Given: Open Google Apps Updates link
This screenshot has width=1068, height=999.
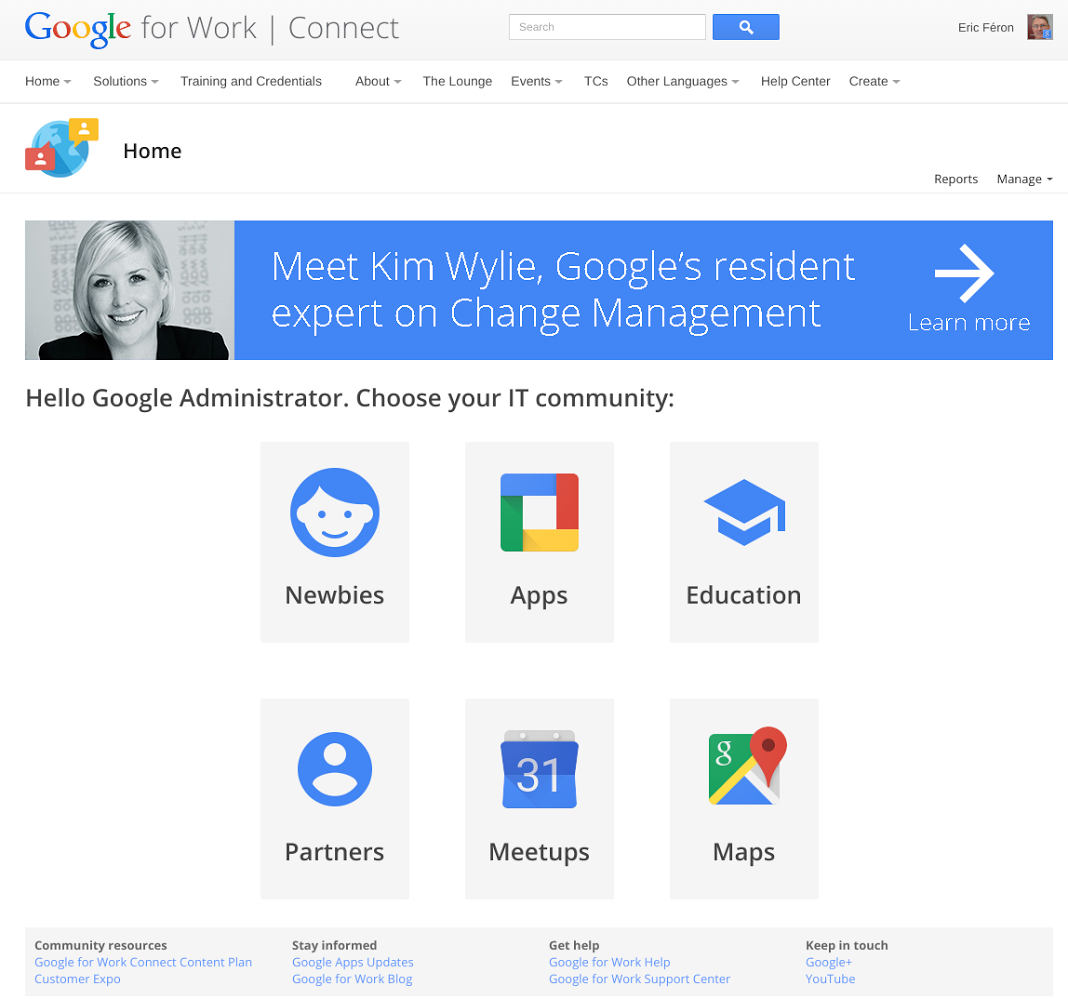Looking at the screenshot, I should (x=353, y=962).
